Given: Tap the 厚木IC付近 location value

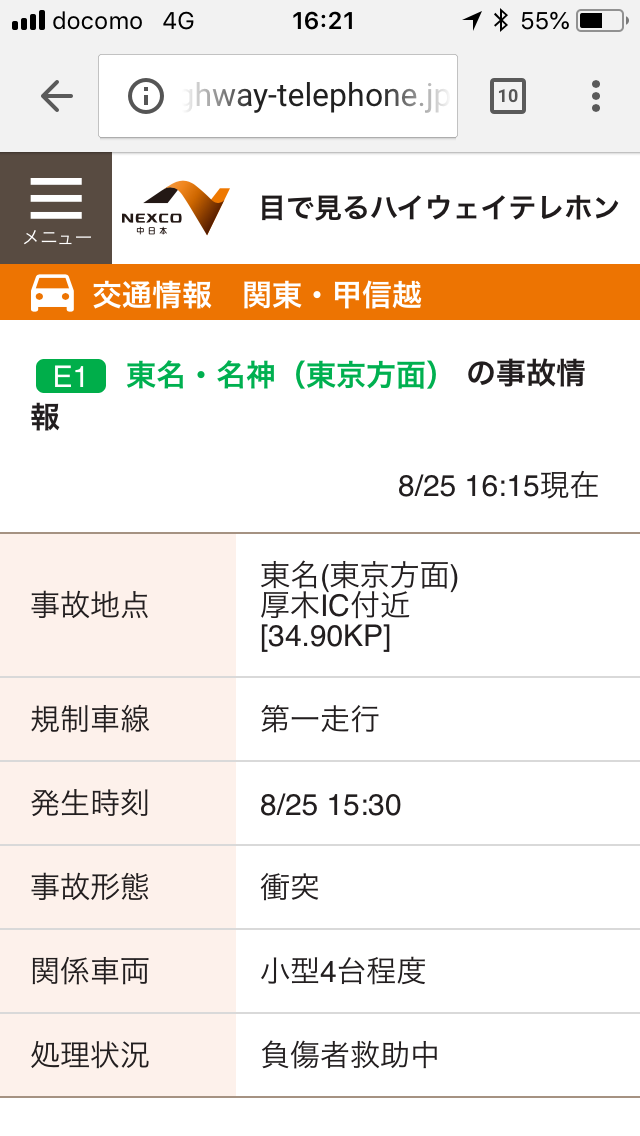Looking at the screenshot, I should click(335, 606).
